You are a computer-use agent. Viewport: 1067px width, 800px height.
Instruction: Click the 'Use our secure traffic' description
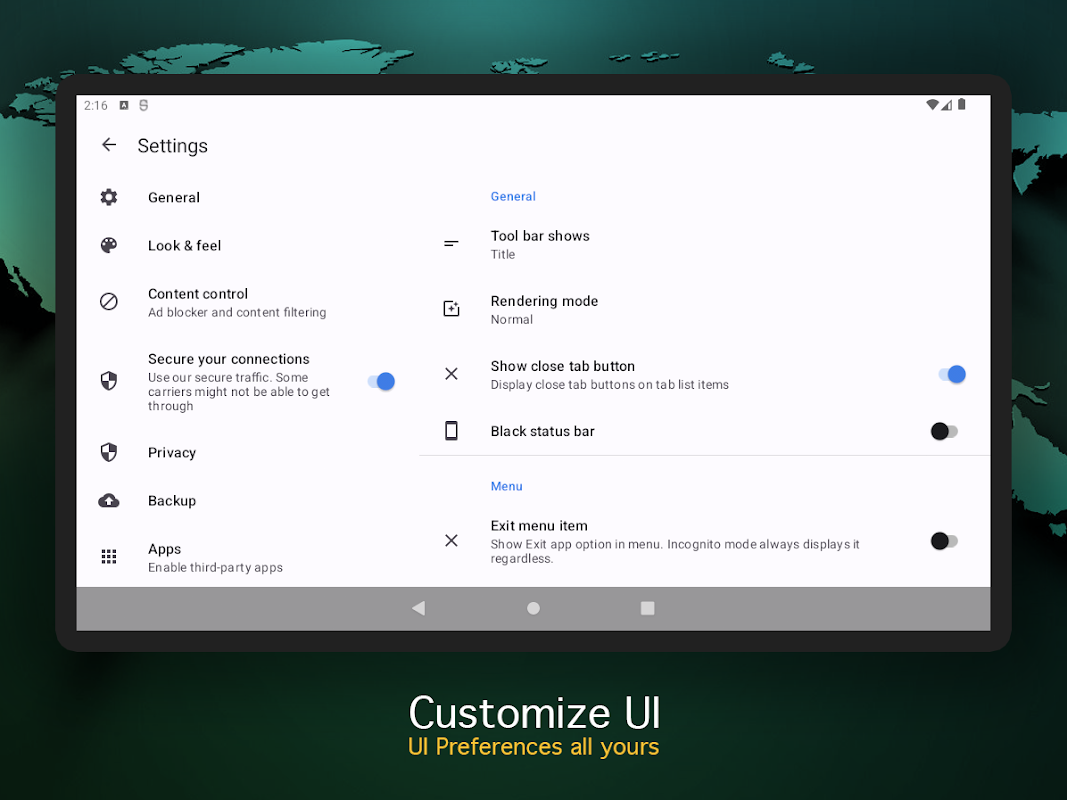tap(239, 392)
